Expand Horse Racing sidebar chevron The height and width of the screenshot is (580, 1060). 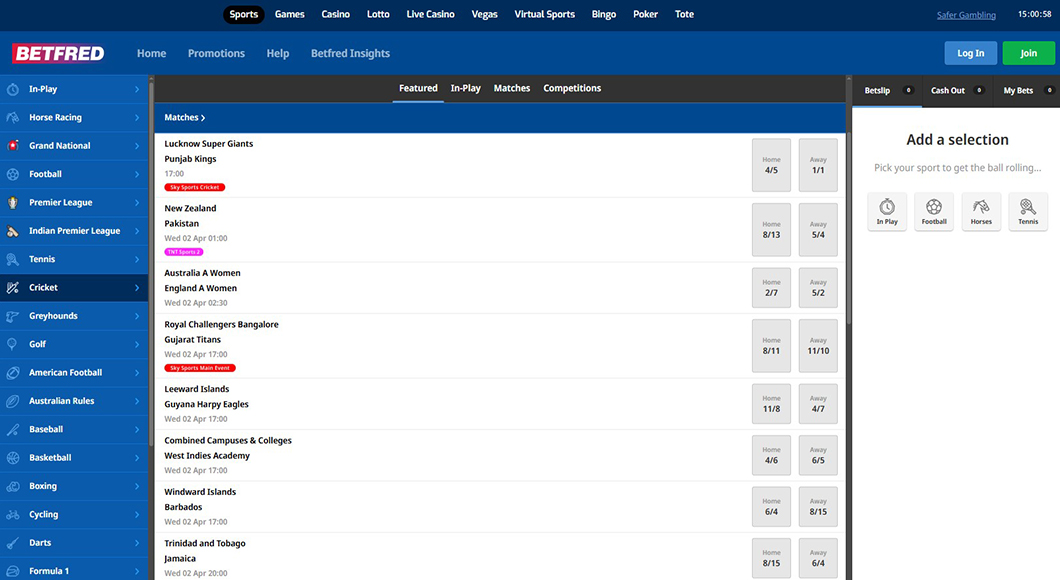137,118
